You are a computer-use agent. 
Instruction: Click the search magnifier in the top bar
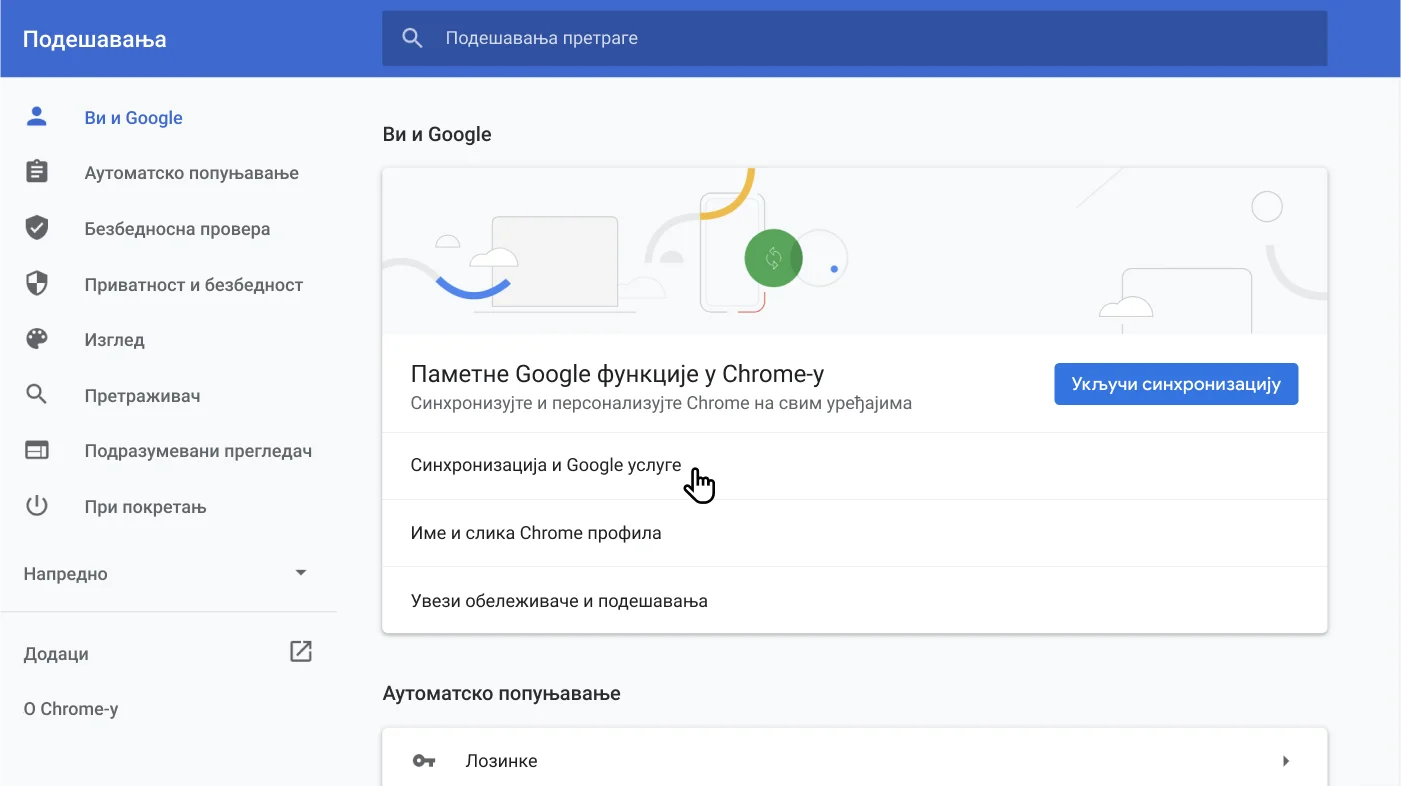(x=412, y=37)
